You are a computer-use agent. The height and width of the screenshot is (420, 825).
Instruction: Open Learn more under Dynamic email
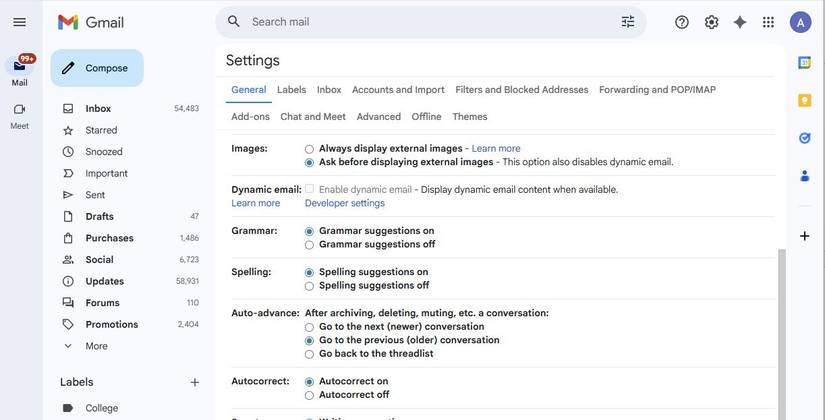256,203
